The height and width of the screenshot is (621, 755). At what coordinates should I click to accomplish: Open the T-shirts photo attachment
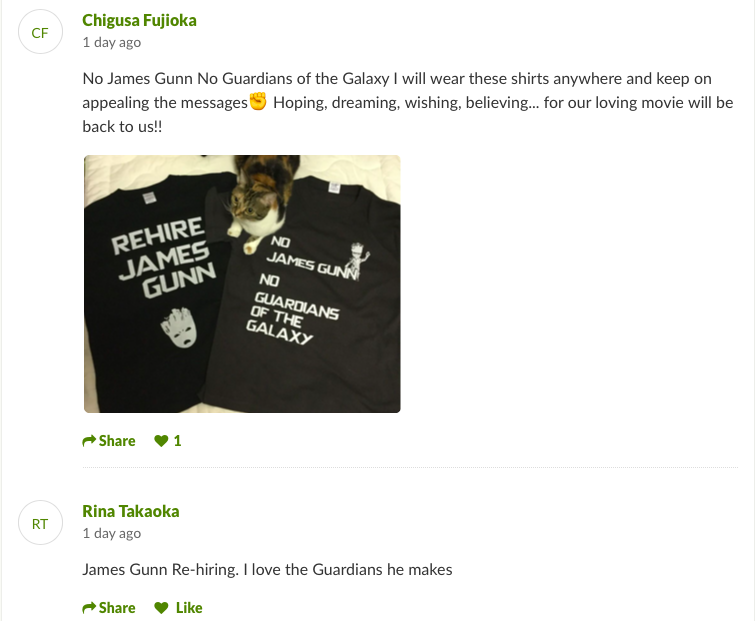(242, 283)
